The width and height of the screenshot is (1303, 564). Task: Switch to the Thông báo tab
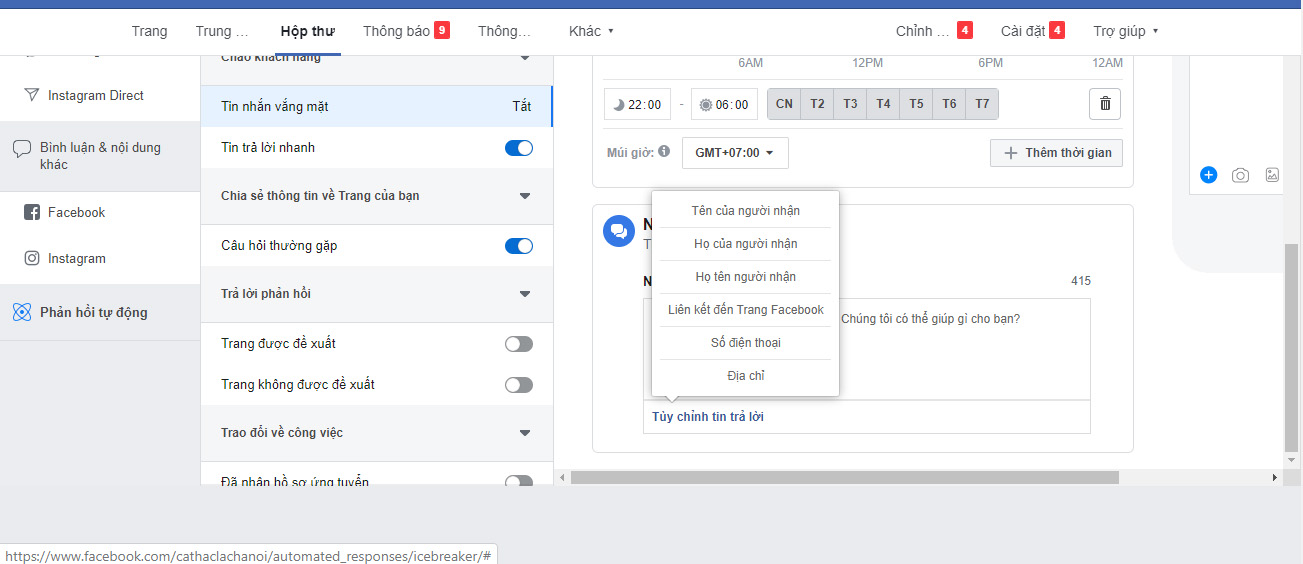tap(397, 31)
